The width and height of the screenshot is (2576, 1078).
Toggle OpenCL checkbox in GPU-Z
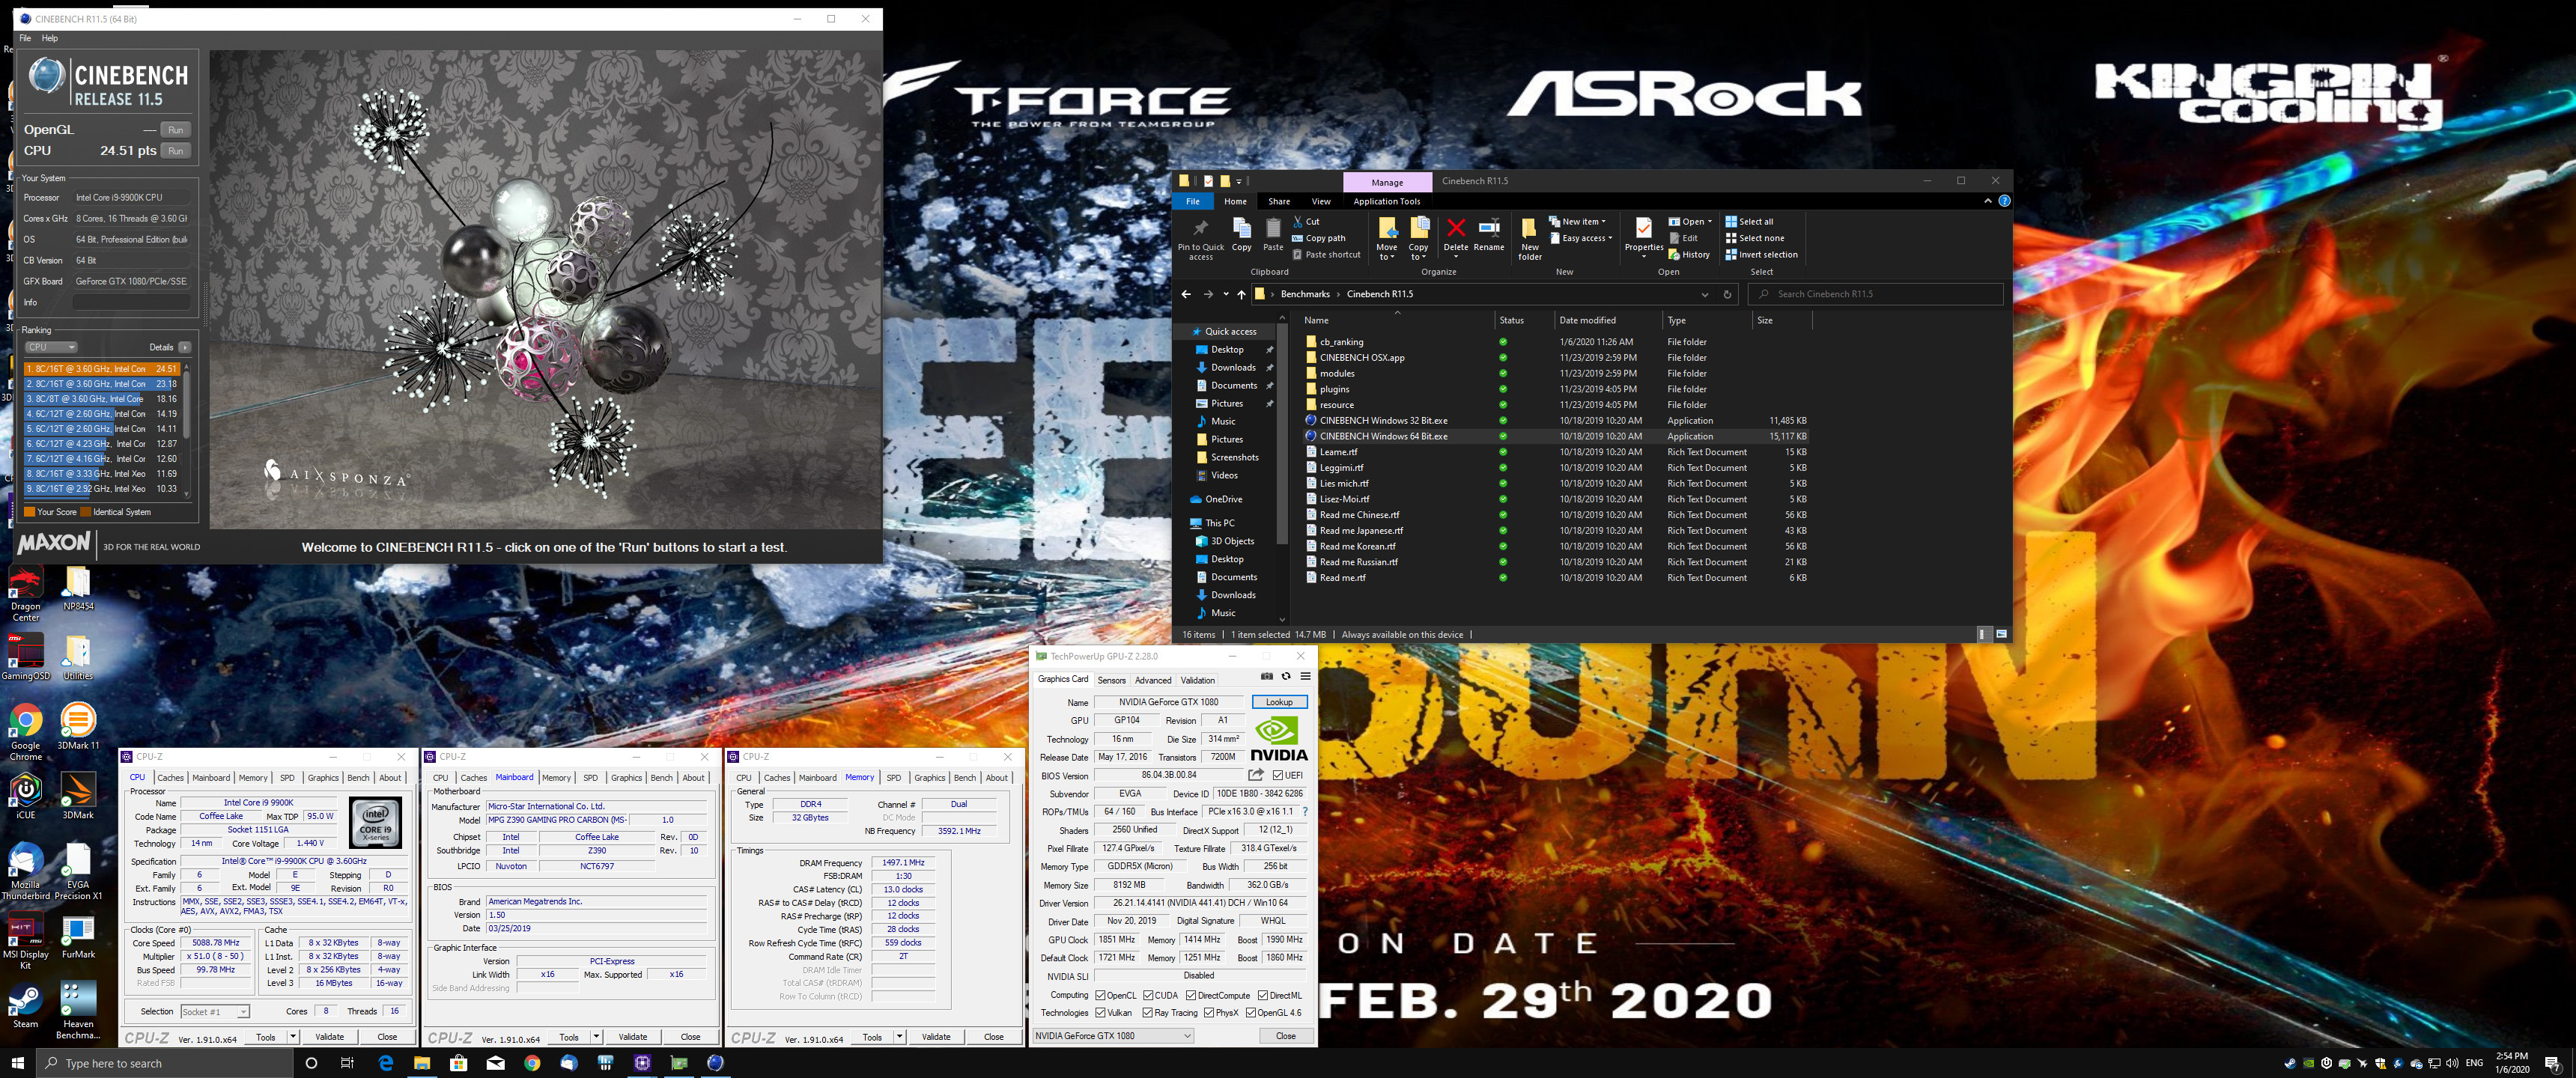point(1100,996)
